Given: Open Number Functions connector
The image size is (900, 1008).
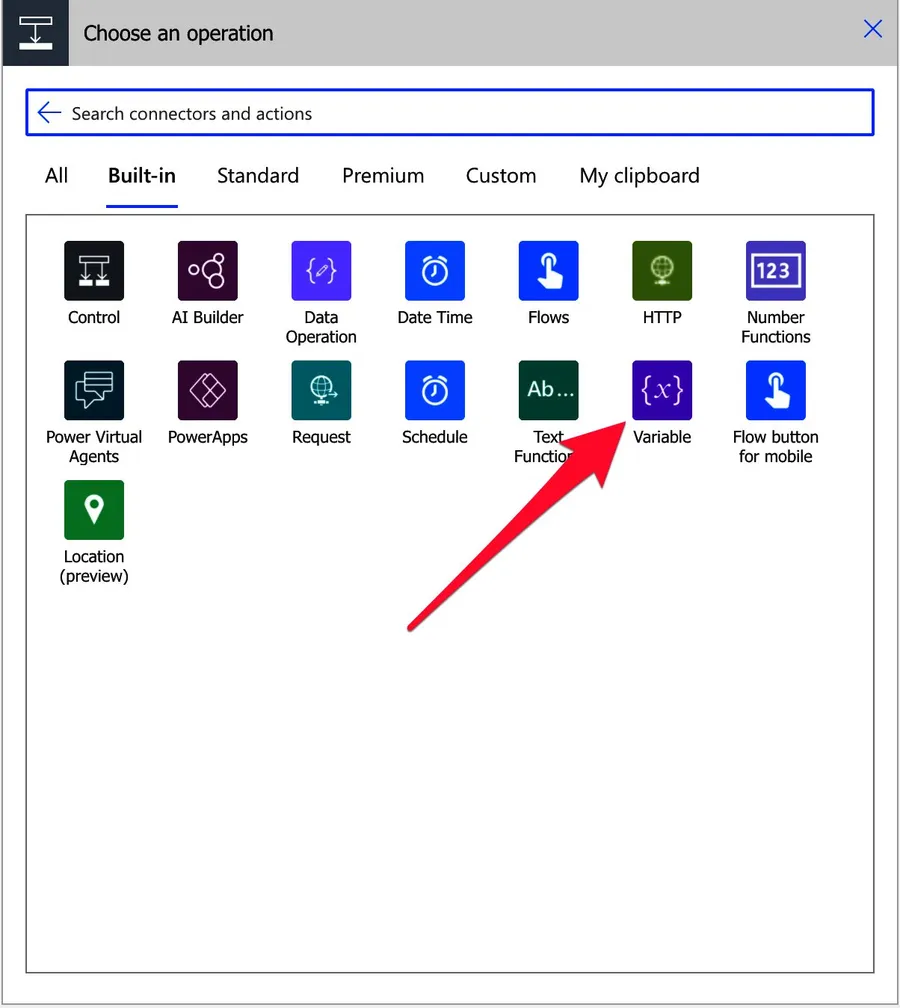Looking at the screenshot, I should tap(775, 271).
